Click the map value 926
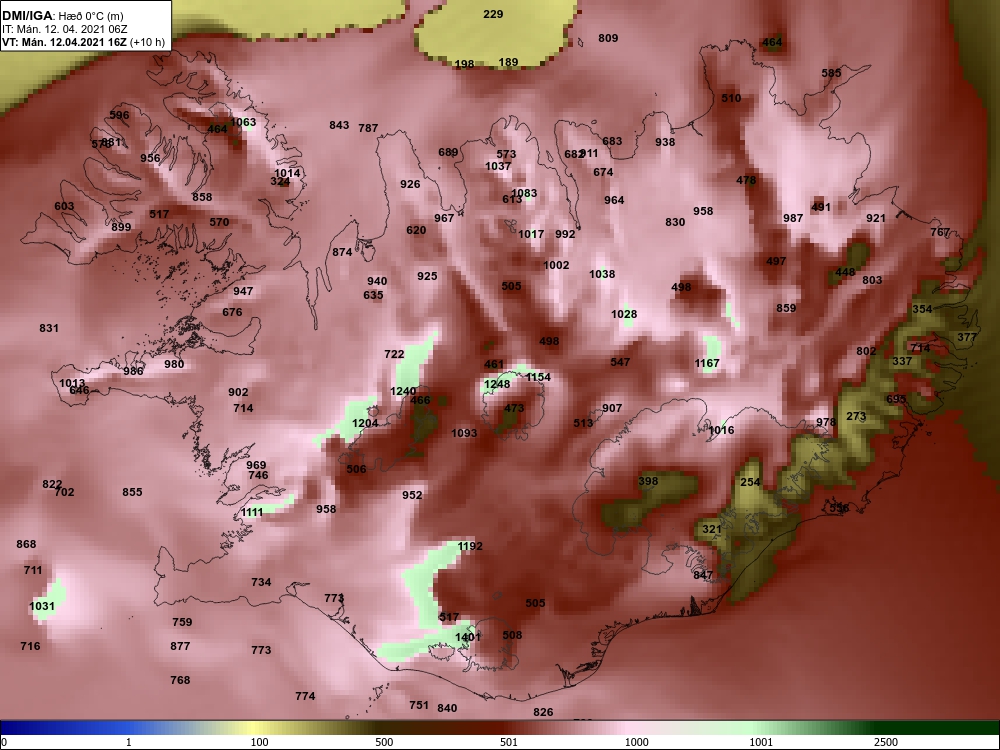Image resolution: width=1000 pixels, height=750 pixels. pos(409,184)
